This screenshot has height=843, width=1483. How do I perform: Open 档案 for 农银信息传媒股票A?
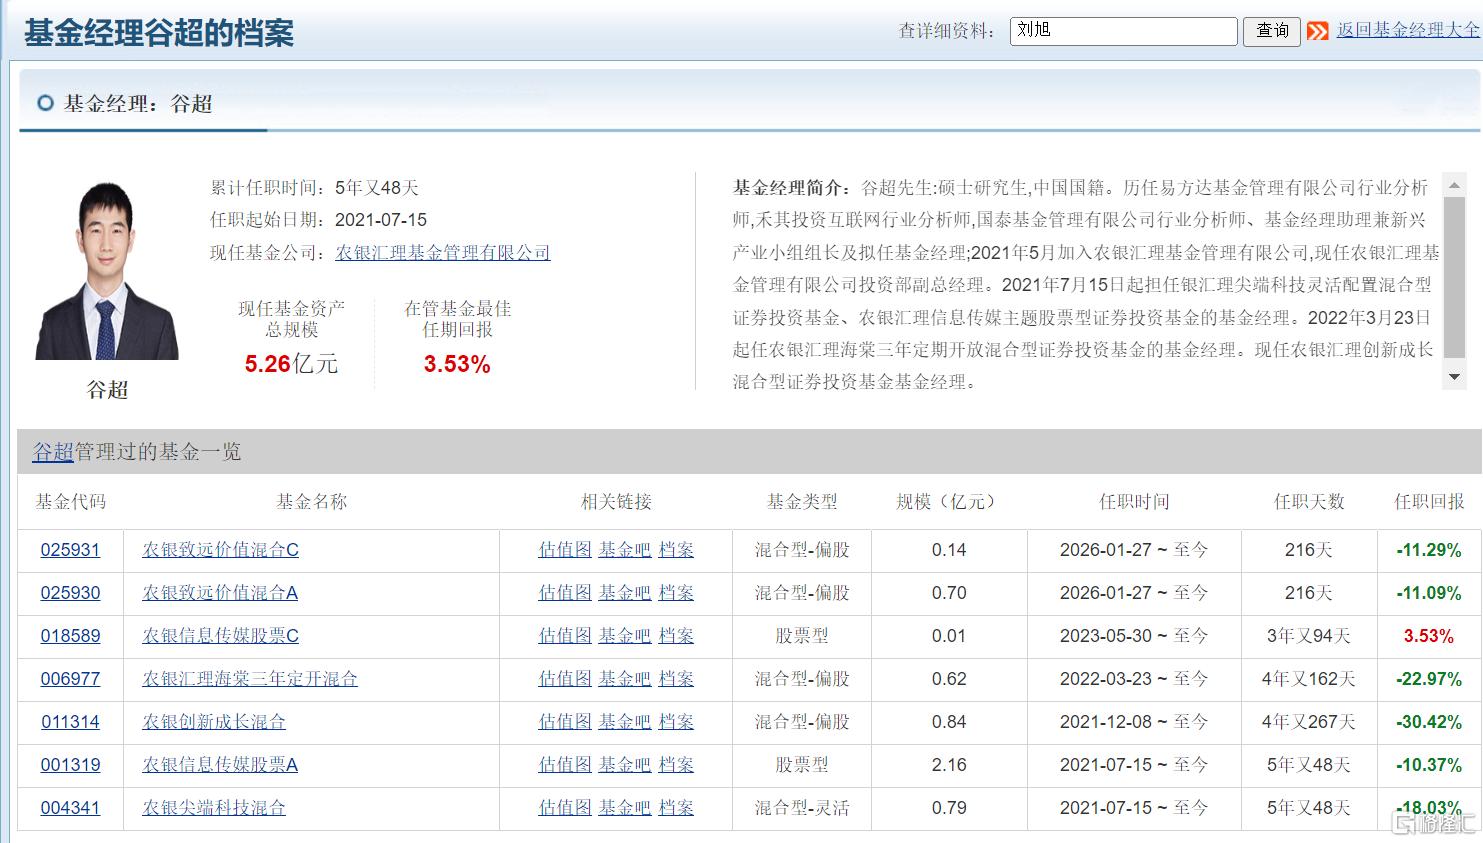676,765
